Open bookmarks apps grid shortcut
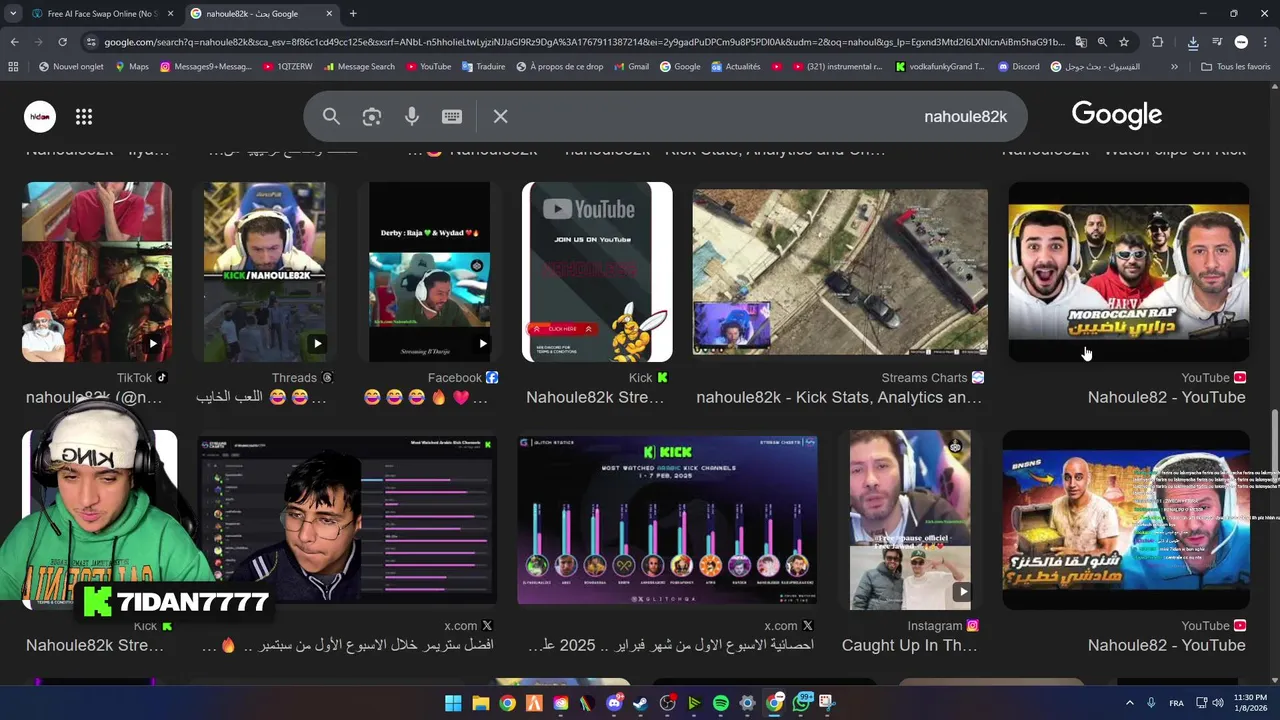The height and width of the screenshot is (720, 1280). 13,67
